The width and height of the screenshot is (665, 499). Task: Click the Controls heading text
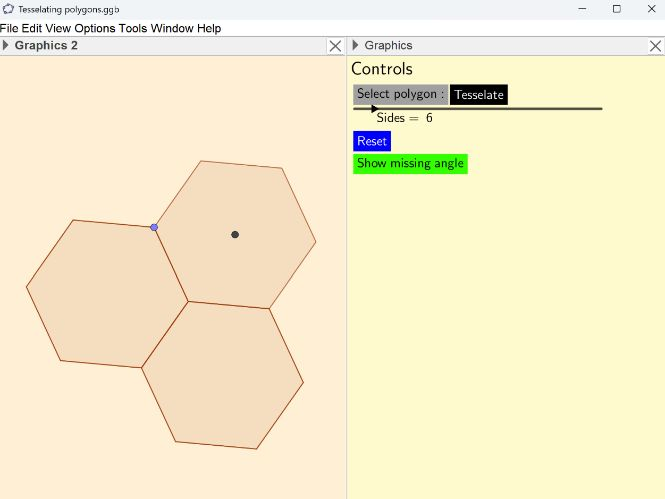coord(382,69)
